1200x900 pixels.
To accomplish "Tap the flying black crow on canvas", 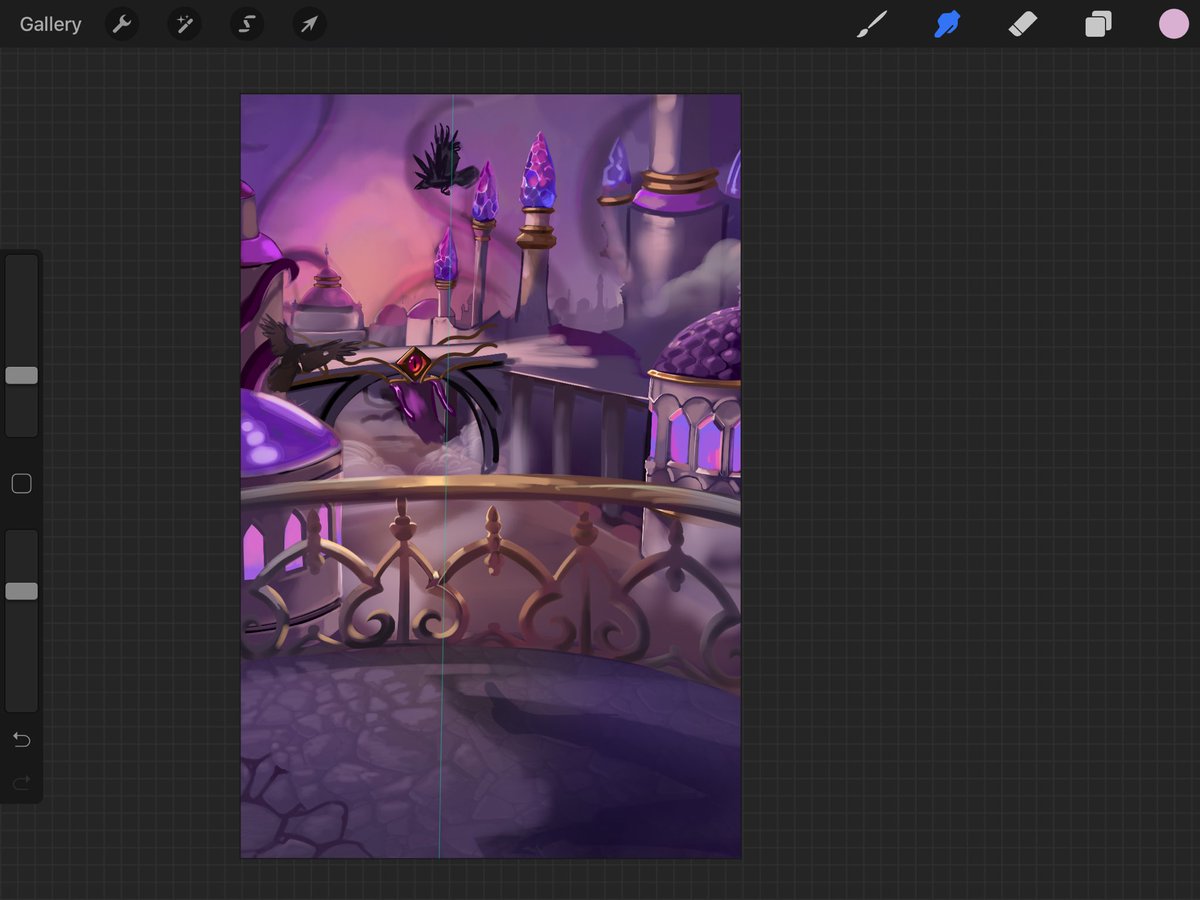I will click(443, 158).
